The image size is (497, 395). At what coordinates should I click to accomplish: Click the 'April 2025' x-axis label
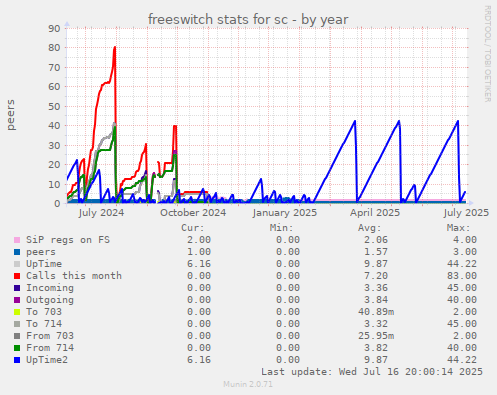375,213
